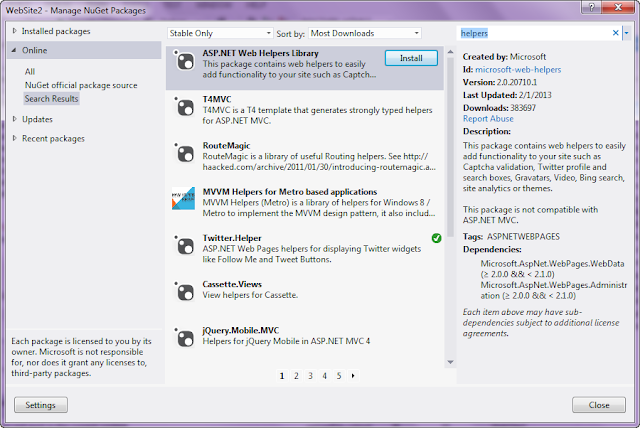The height and width of the screenshot is (428, 640).
Task: Select NuGet official package source
Action: [x=81, y=85]
